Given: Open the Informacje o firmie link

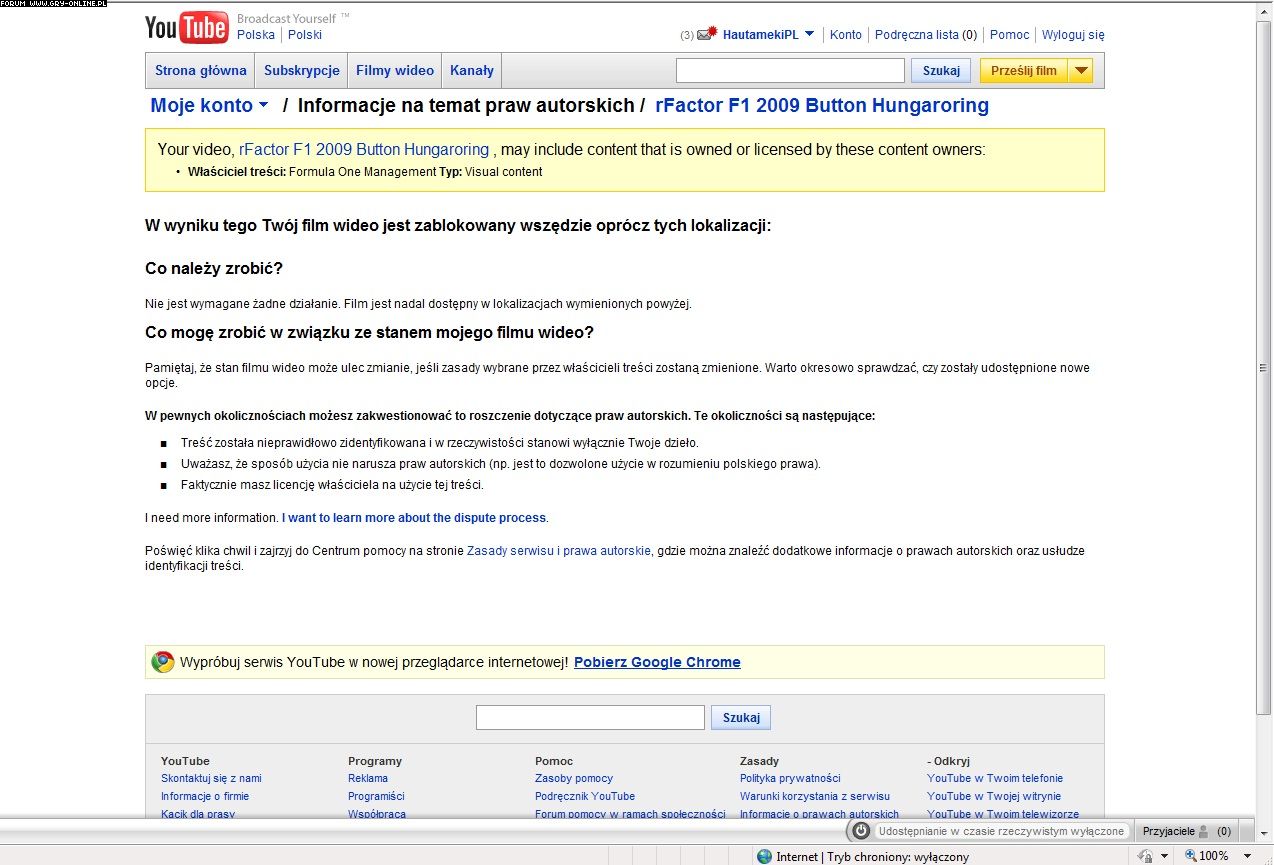Looking at the screenshot, I should (x=205, y=797).
